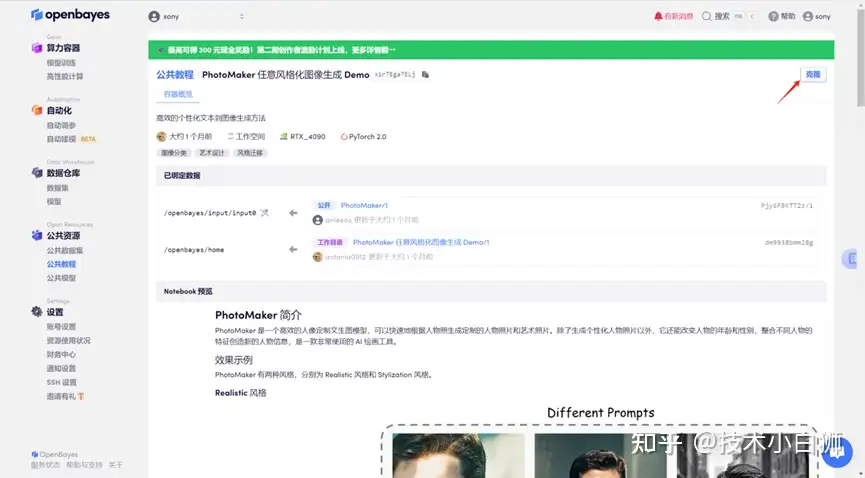Screen dimensions: 865x478
Task: Click the 艺术设计 tag
Action: (212, 153)
